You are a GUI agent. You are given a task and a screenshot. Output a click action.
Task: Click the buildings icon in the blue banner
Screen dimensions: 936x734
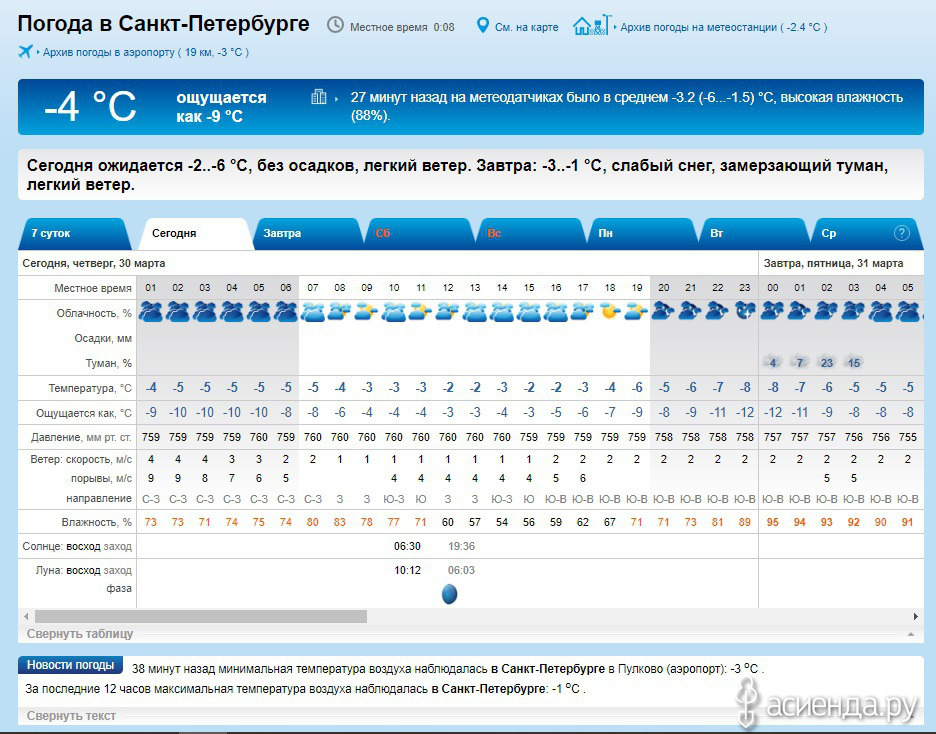click(319, 97)
